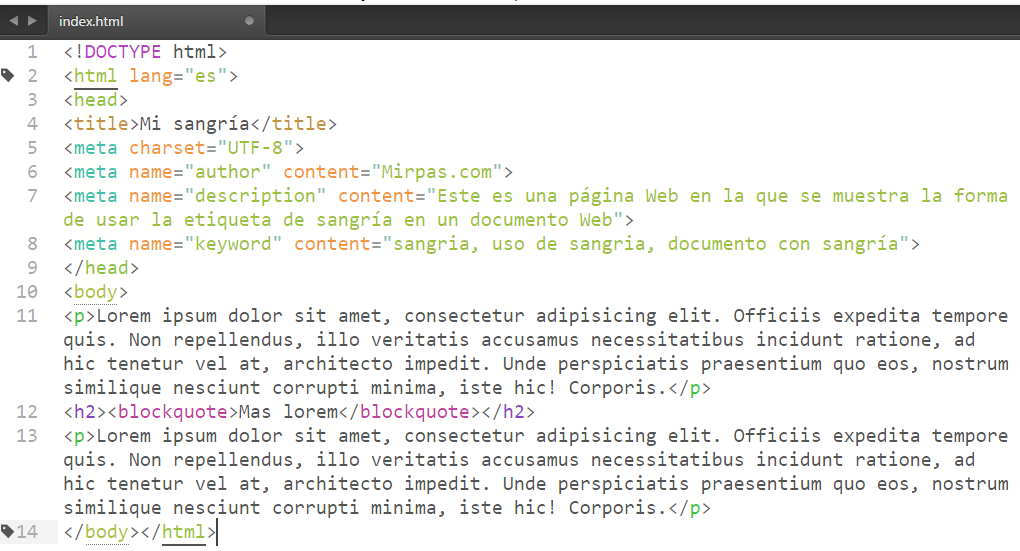Click the closing html tag on line 14

click(x=178, y=532)
